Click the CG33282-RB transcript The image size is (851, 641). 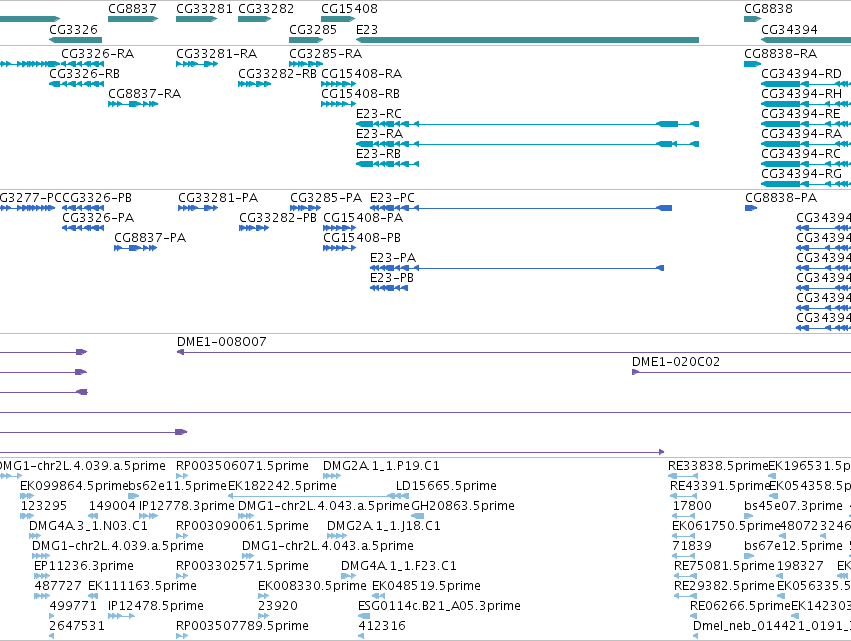pyautogui.click(x=255, y=84)
